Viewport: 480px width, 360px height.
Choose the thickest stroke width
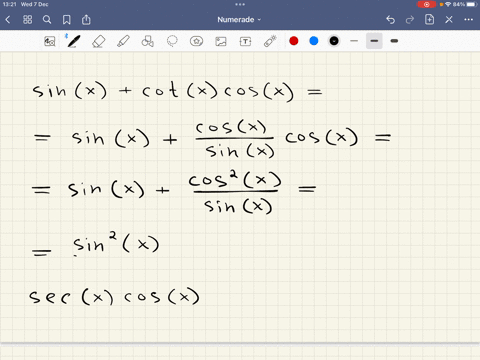[x=394, y=41]
